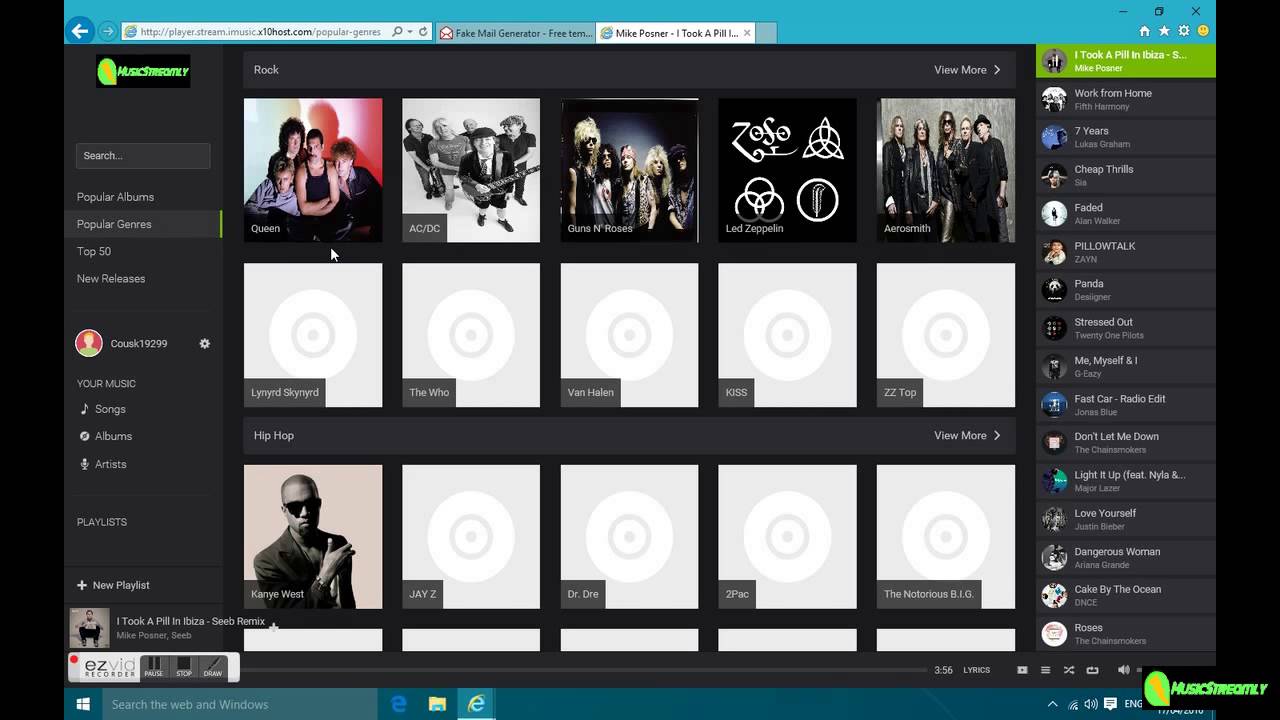Screen dimensions: 1280x720
Task: Open the 2Pac tile
Action: coord(787,536)
